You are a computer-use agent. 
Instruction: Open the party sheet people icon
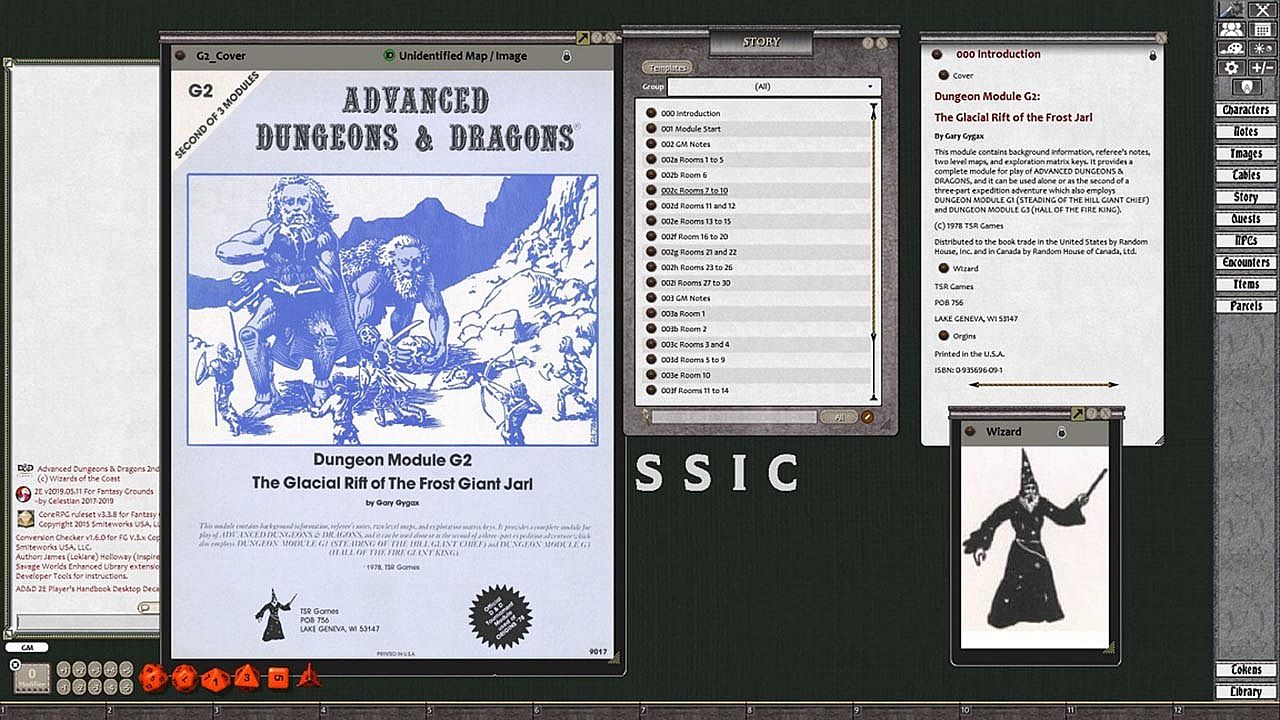click(1231, 30)
